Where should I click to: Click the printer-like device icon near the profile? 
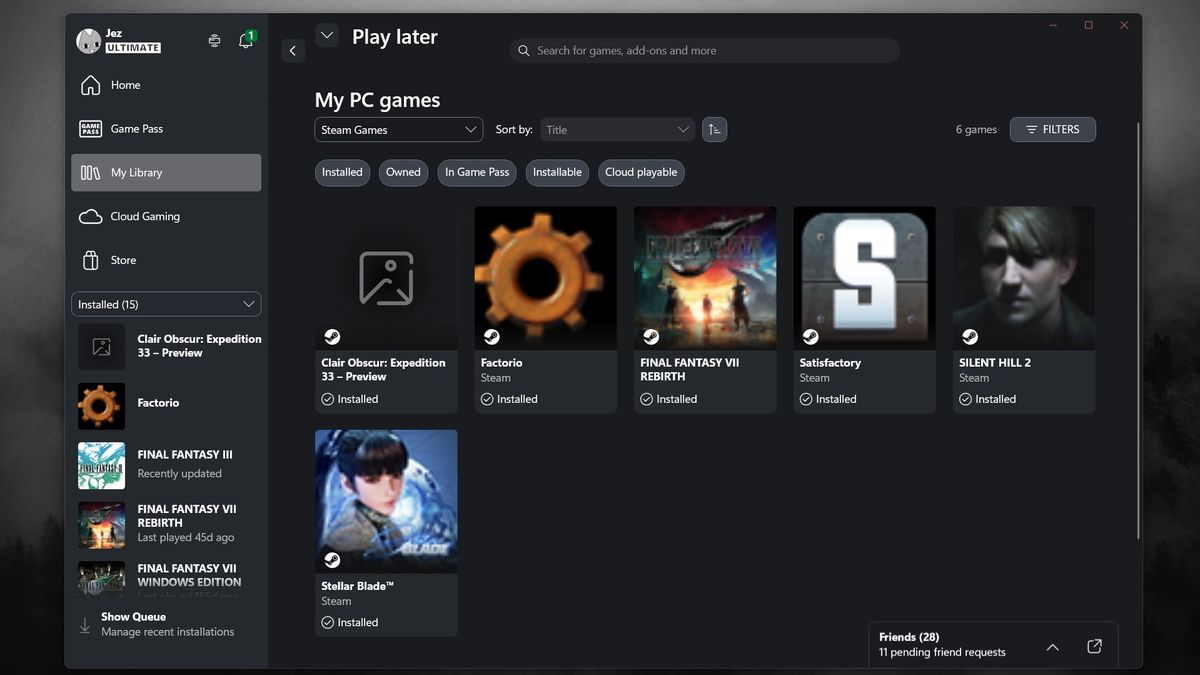pyautogui.click(x=214, y=41)
